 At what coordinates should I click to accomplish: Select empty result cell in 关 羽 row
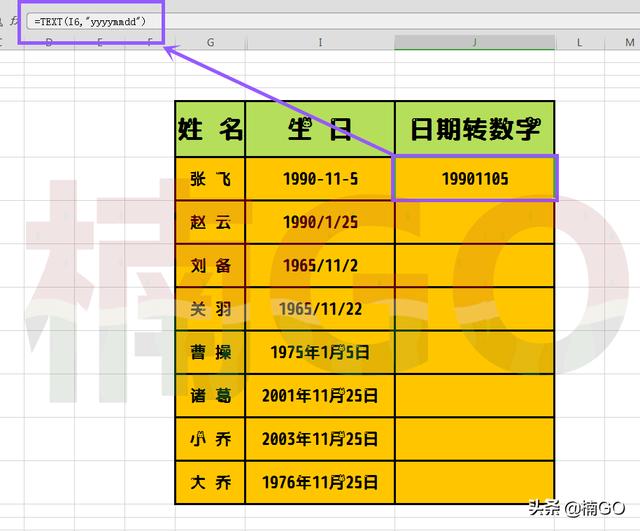(x=474, y=309)
